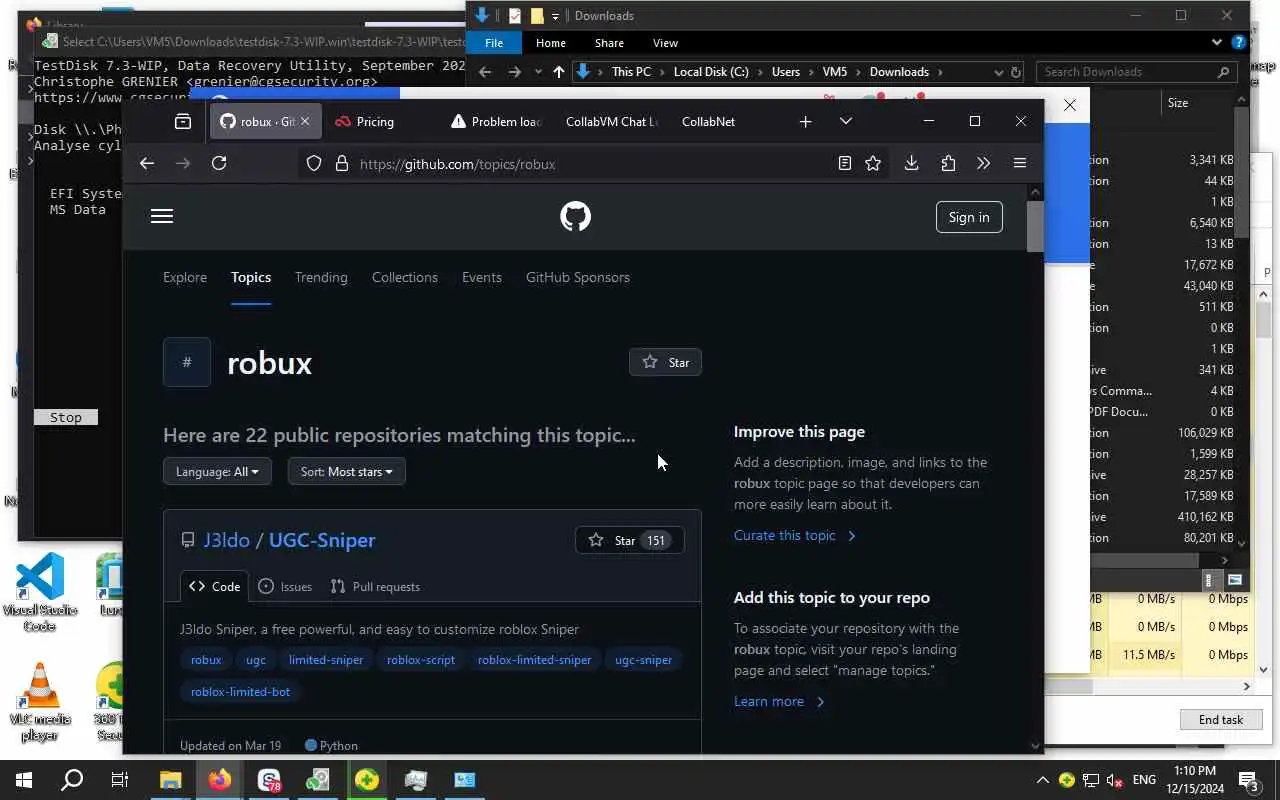Open new Firefox tab
Screen dimensions: 1280x800
coord(805,121)
